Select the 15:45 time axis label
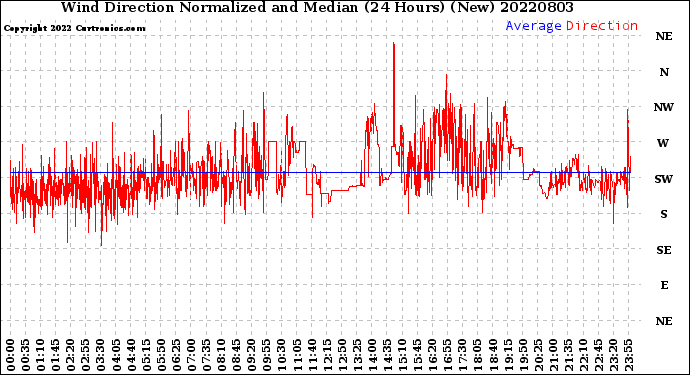Viewport: 690px width, 375px height. click(x=417, y=355)
